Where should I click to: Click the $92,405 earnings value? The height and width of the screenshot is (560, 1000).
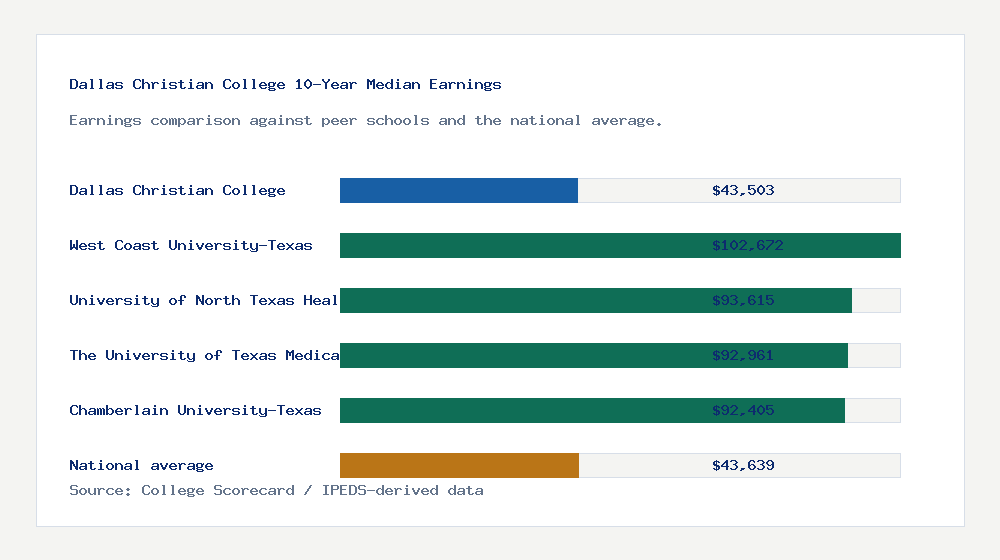click(x=743, y=410)
